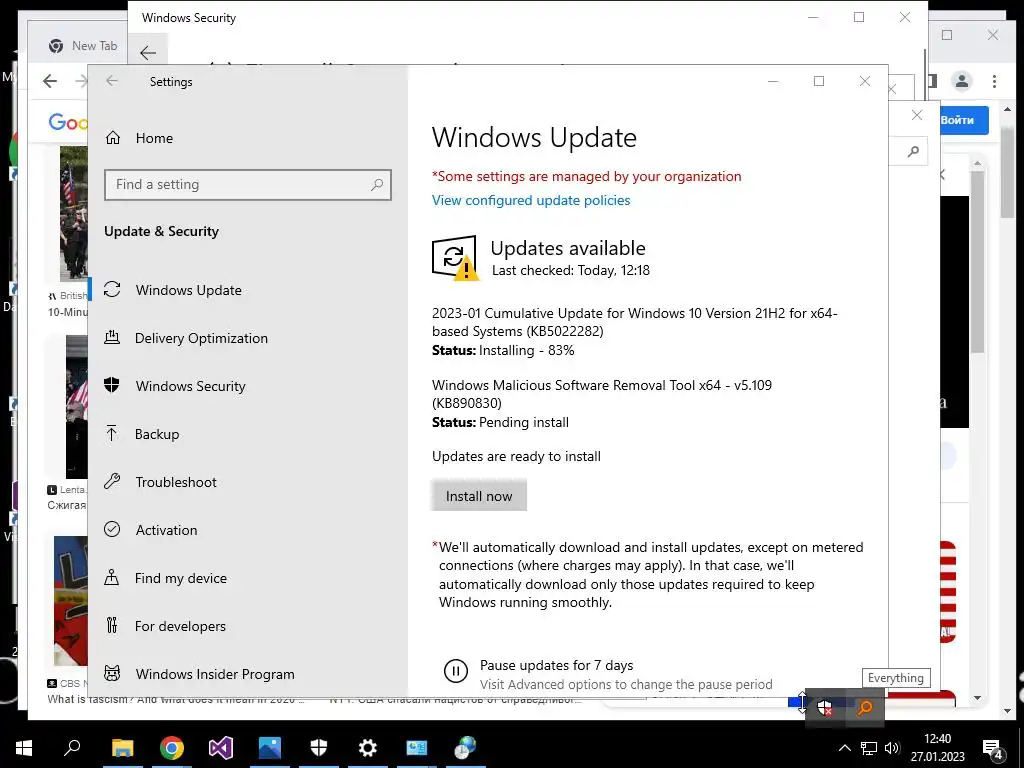Switch to Chrome on taskbar
Image resolution: width=1024 pixels, height=768 pixels.
(x=172, y=748)
